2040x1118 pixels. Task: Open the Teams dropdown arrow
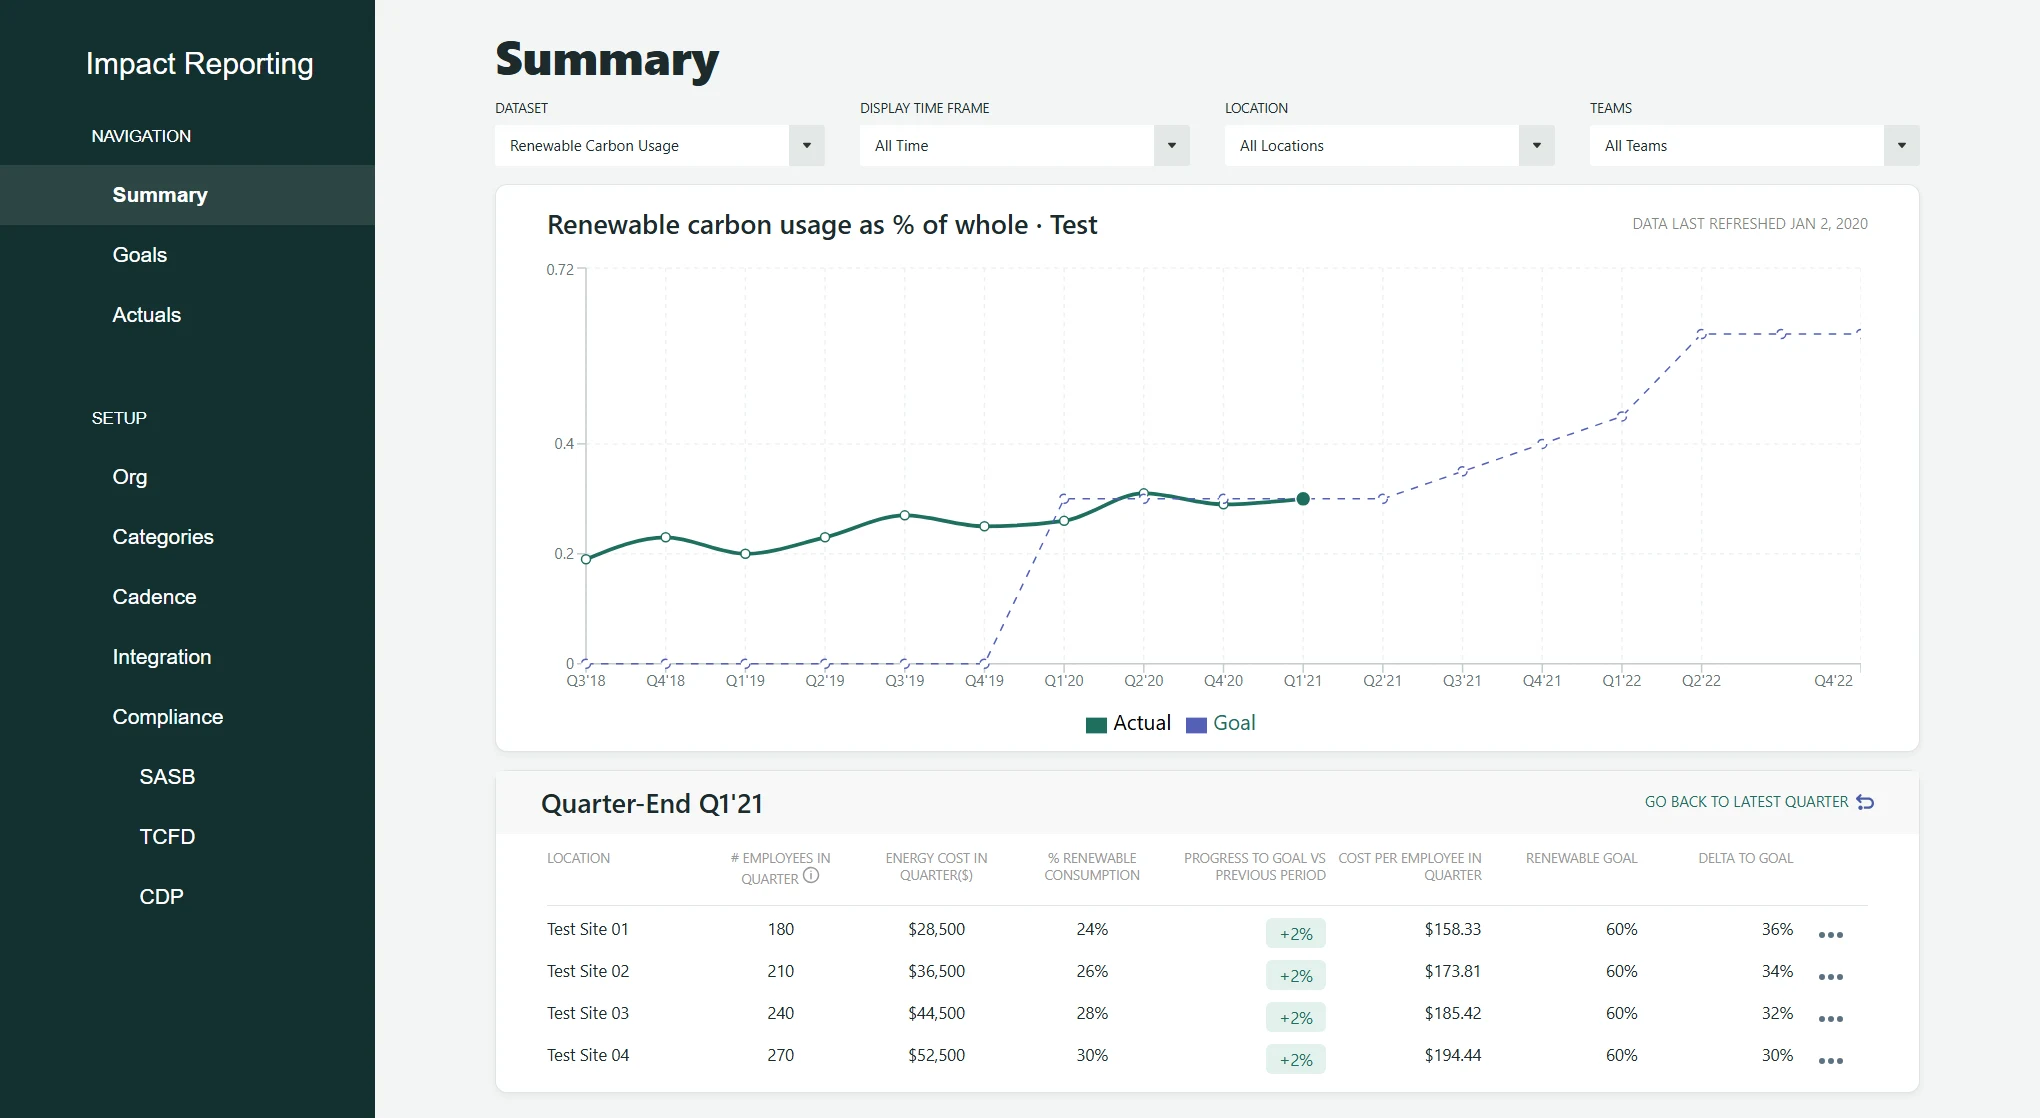click(1902, 146)
